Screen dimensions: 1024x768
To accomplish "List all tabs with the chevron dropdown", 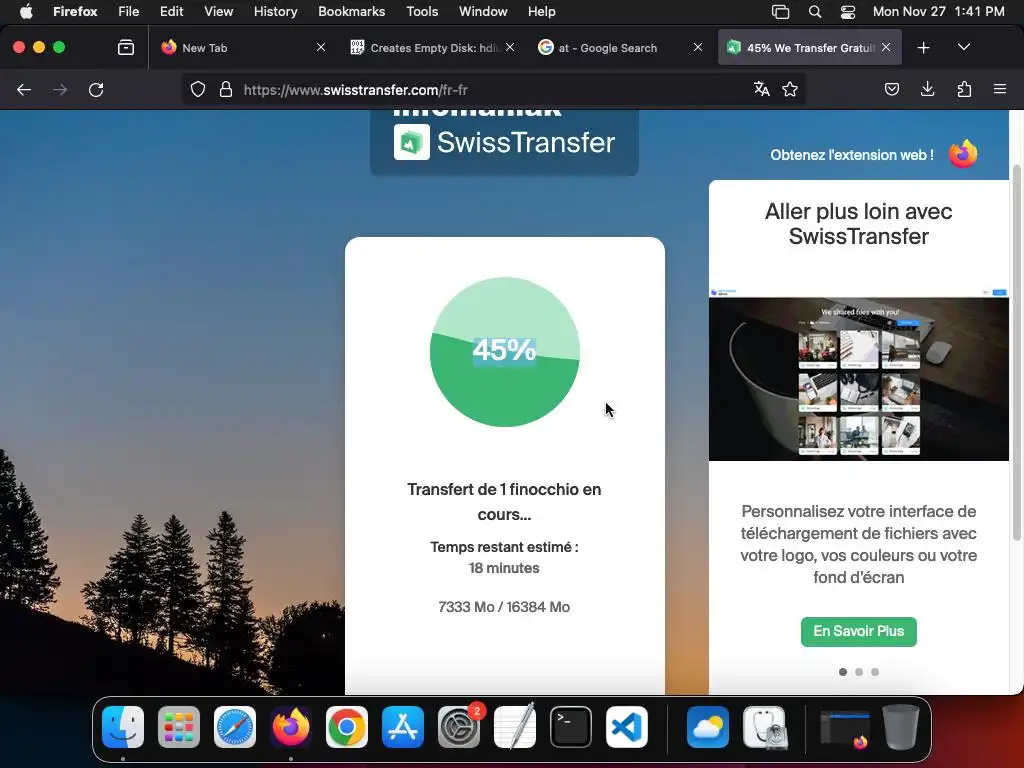I will tap(964, 48).
